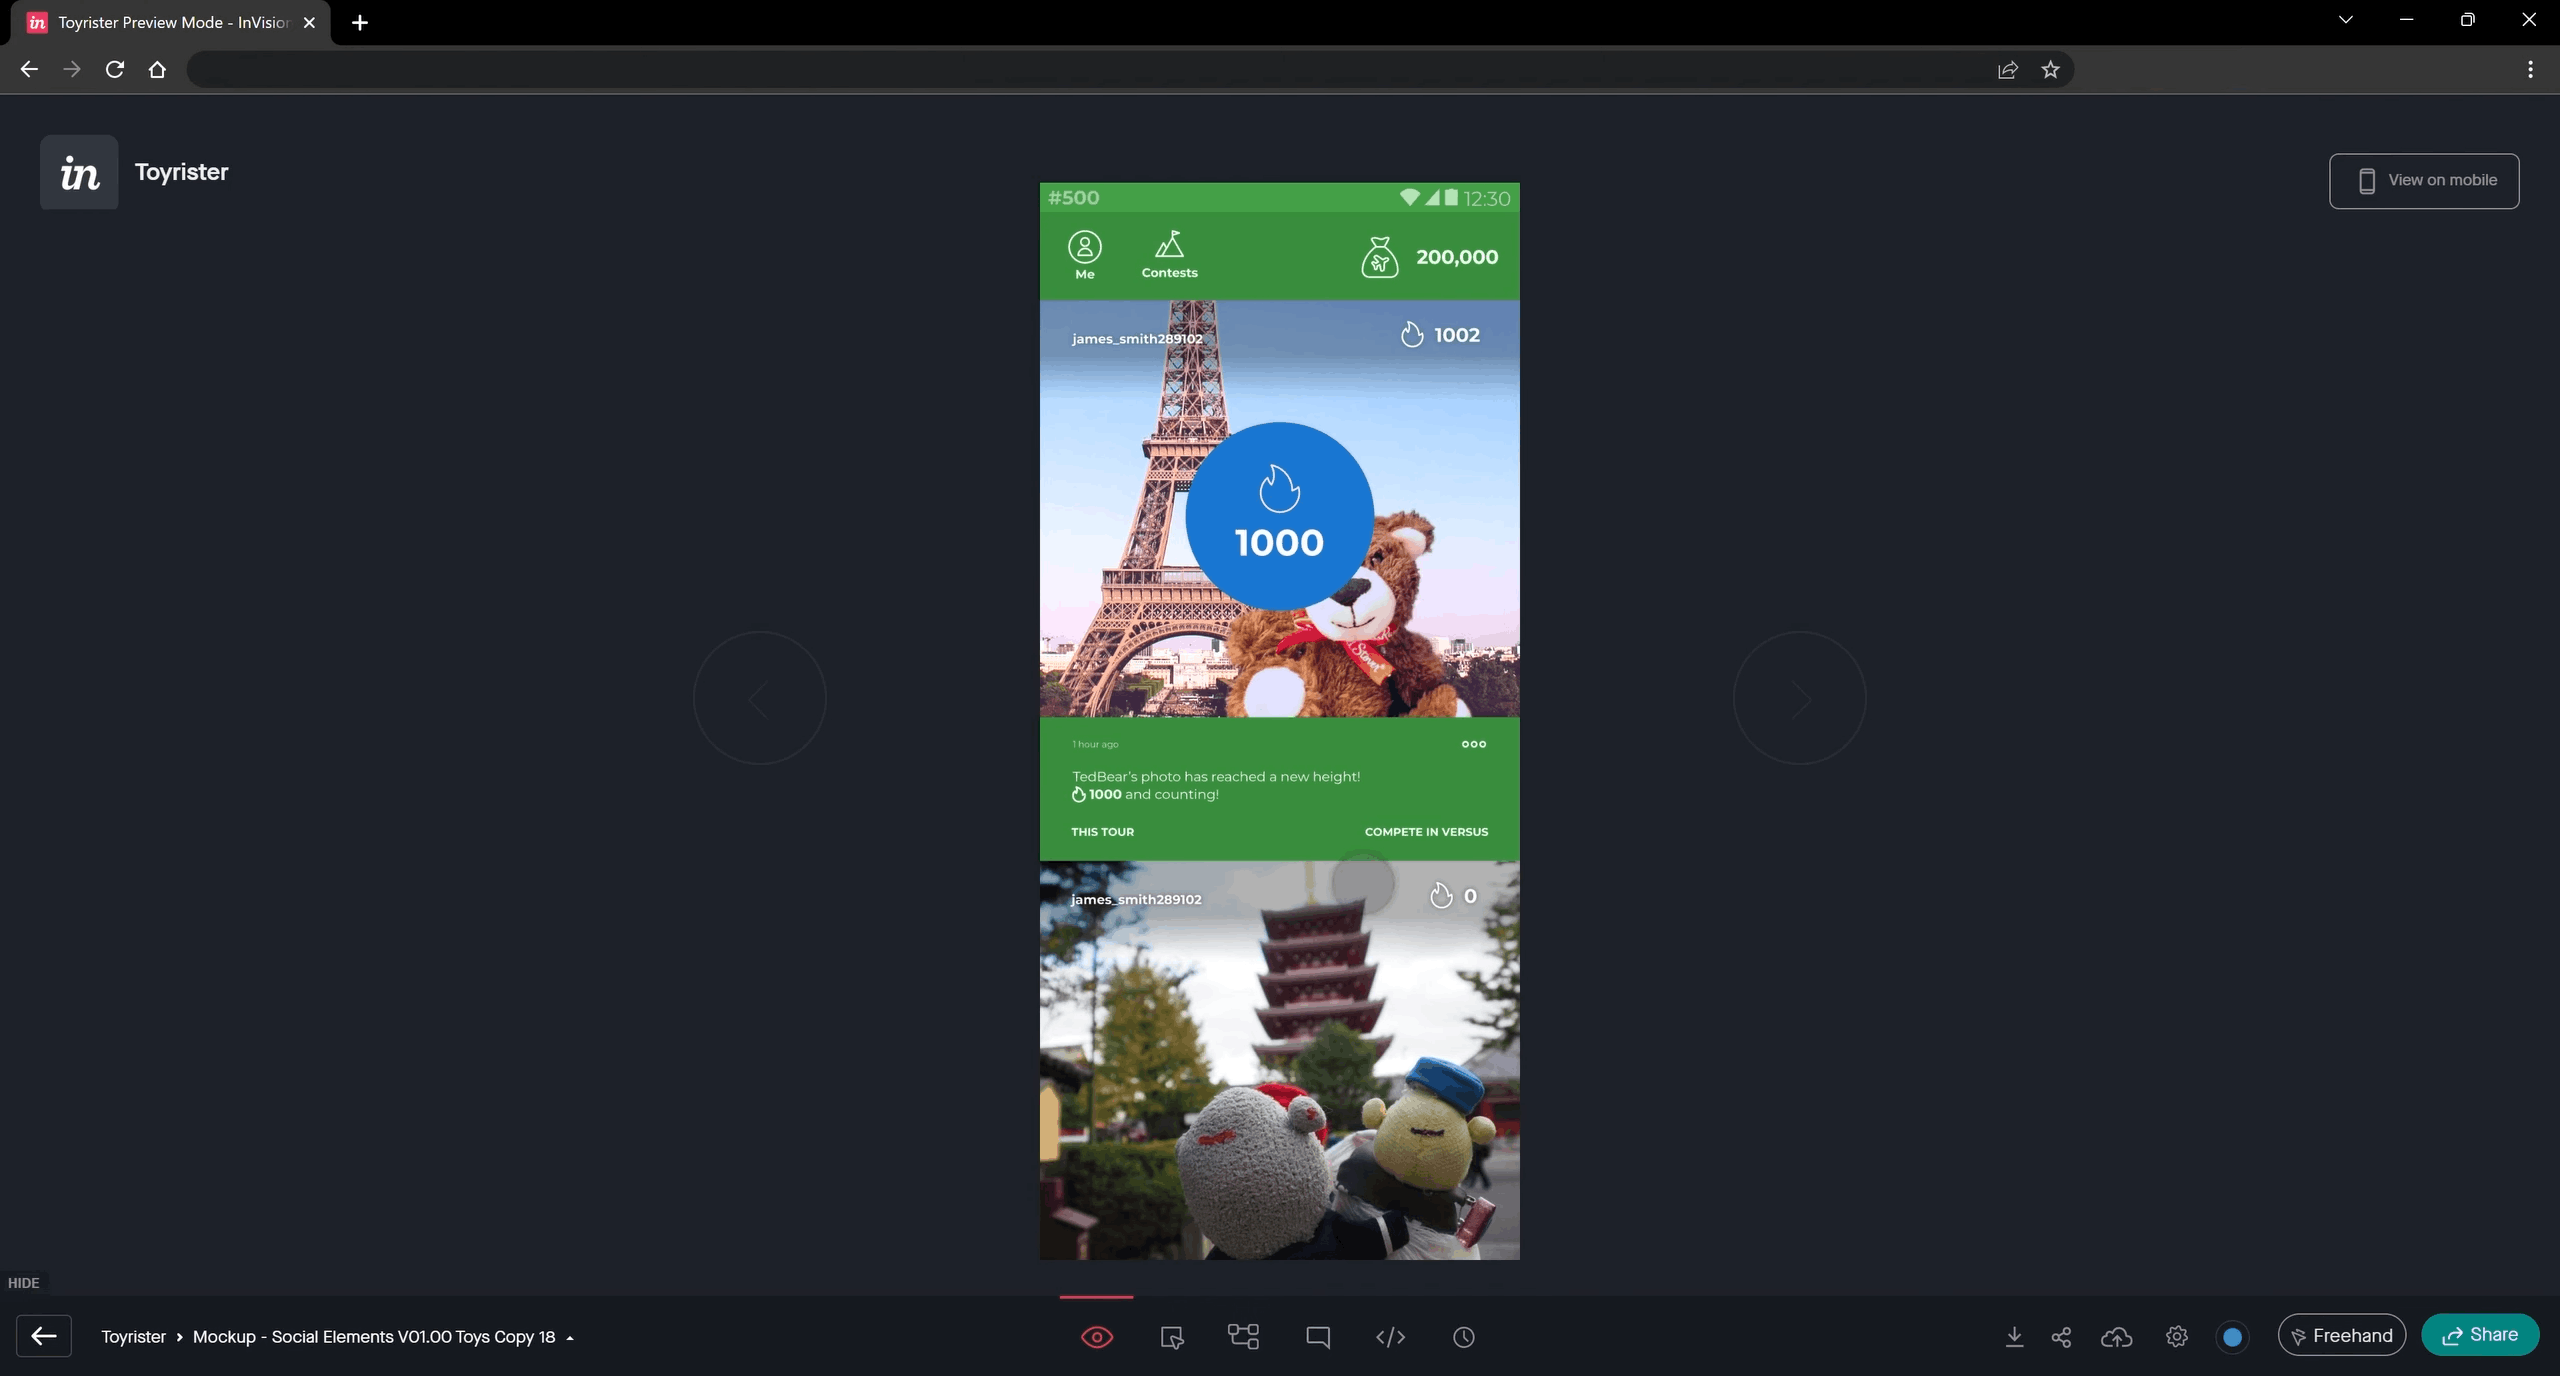Click the browser back button
The height and width of the screenshot is (1376, 2560).
[x=29, y=69]
